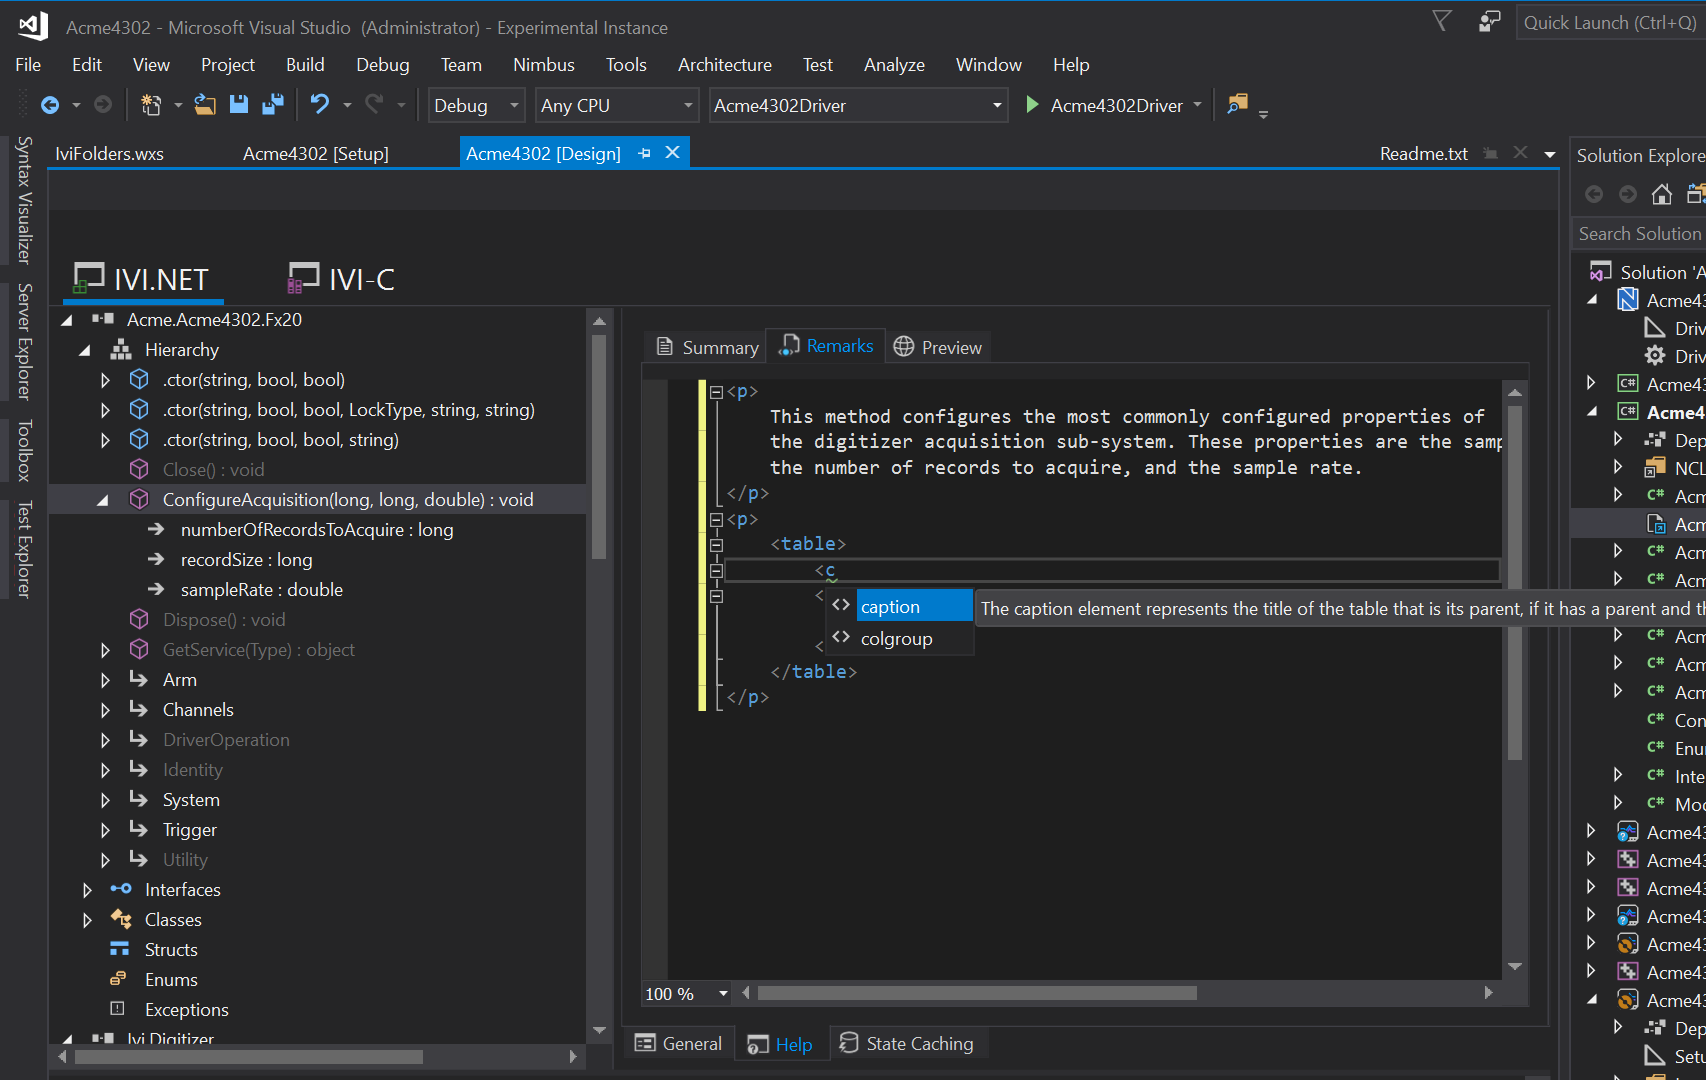Click inside the Quick Launch search box
The image size is (1706, 1080).
point(1608,21)
